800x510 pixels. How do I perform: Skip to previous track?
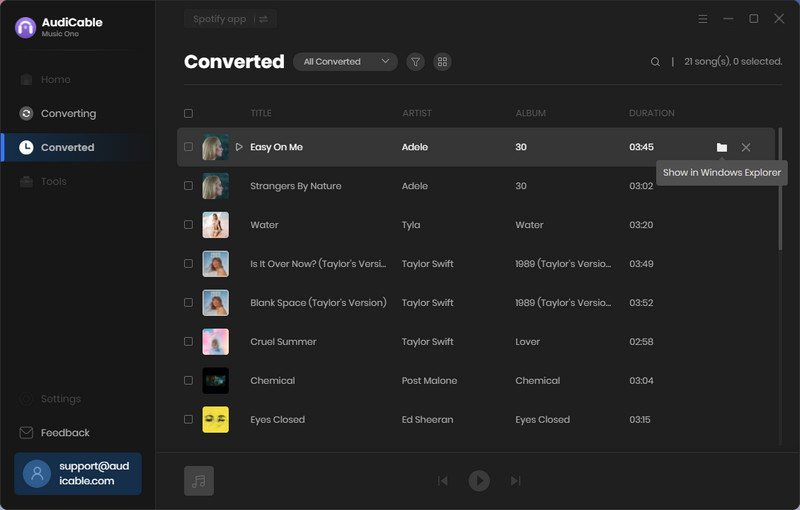[443, 481]
